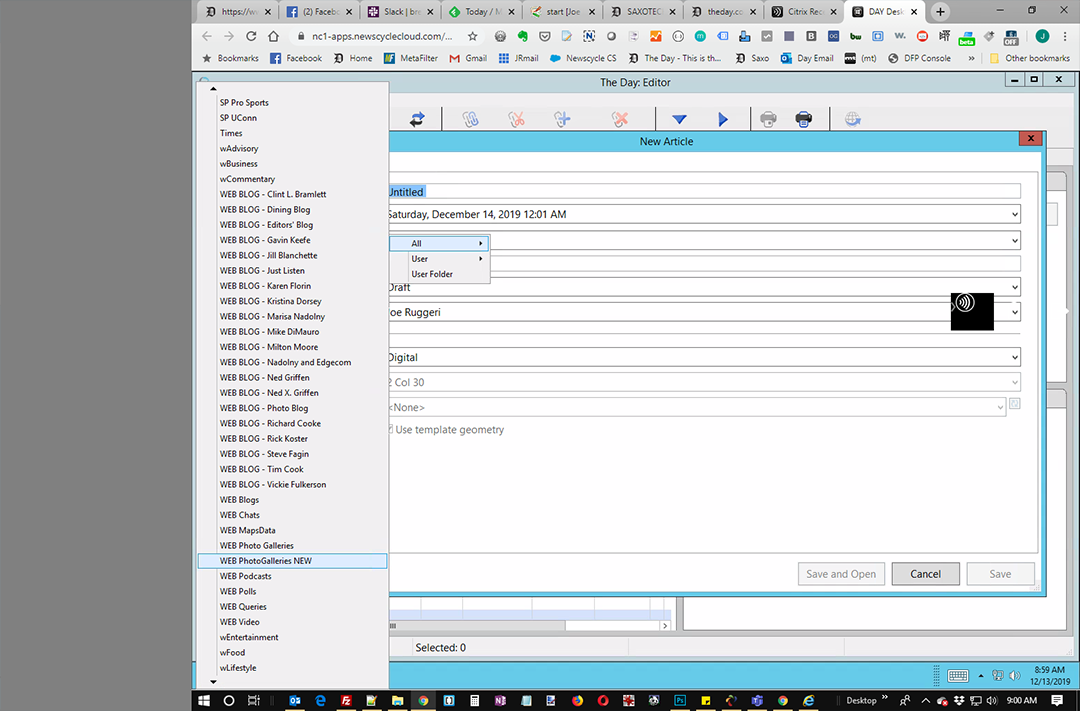The width and height of the screenshot is (1080, 711).
Task: Open Chrome three-dot menu
Action: pyautogui.click(x=1065, y=36)
